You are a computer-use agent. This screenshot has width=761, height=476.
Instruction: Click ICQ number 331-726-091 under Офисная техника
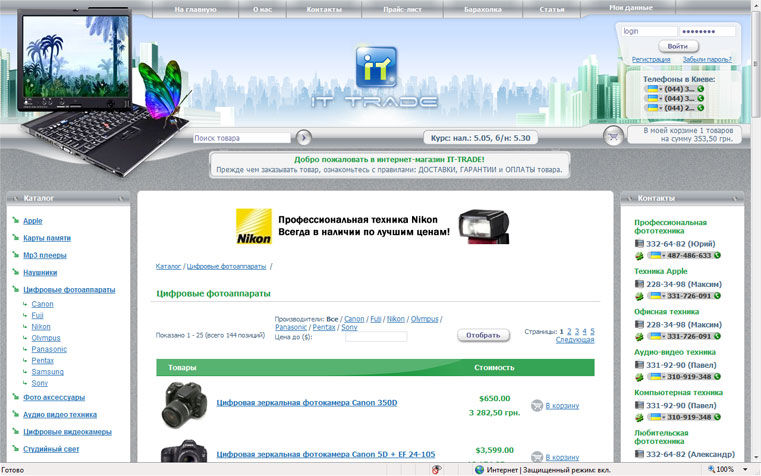point(684,336)
